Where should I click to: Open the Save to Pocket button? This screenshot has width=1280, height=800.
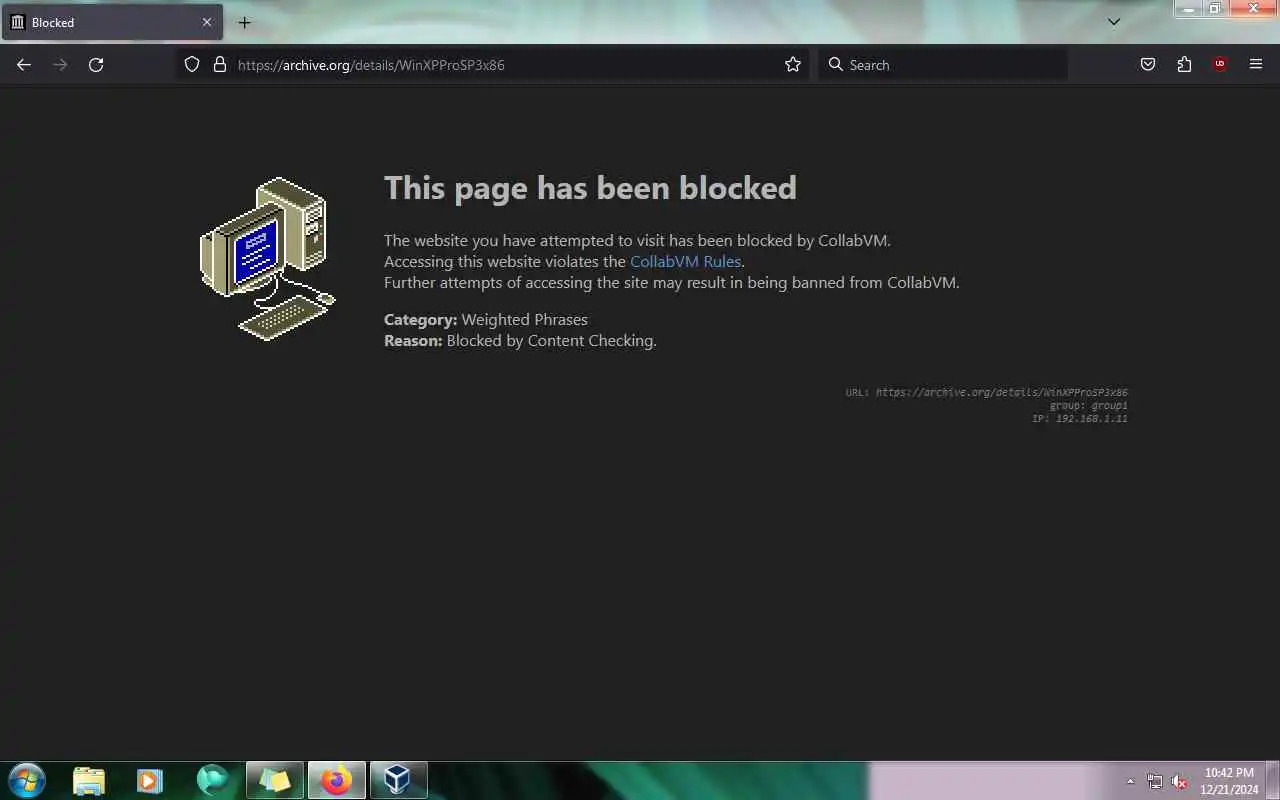pos(1148,65)
